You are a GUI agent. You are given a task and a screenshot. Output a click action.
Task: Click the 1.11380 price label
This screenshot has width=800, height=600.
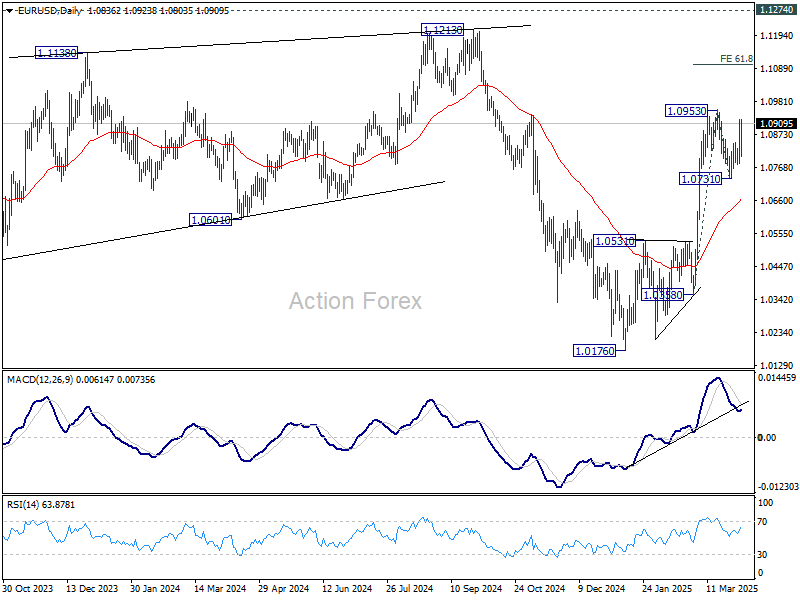(57, 53)
